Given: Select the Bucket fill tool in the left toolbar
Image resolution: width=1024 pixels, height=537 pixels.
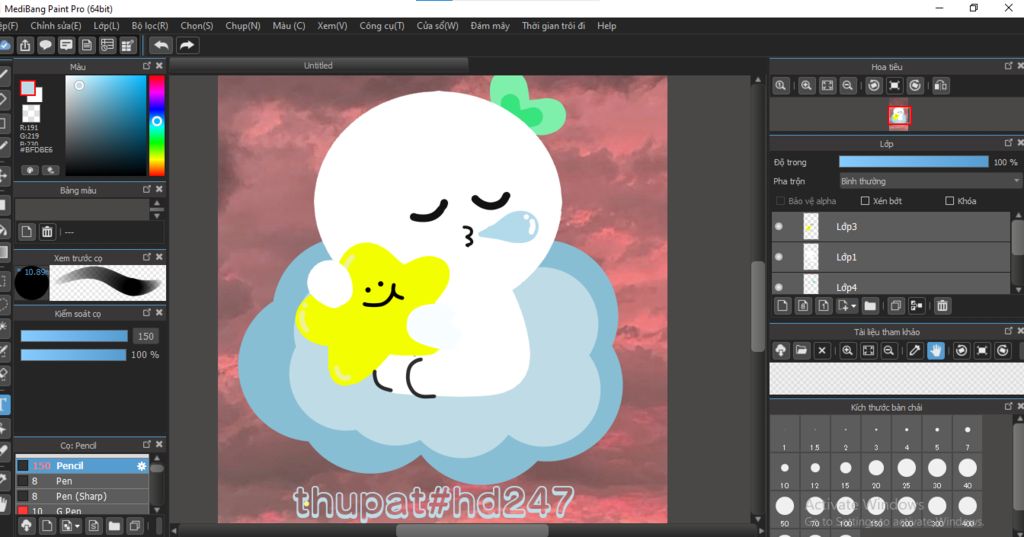Looking at the screenshot, I should pos(4,230).
